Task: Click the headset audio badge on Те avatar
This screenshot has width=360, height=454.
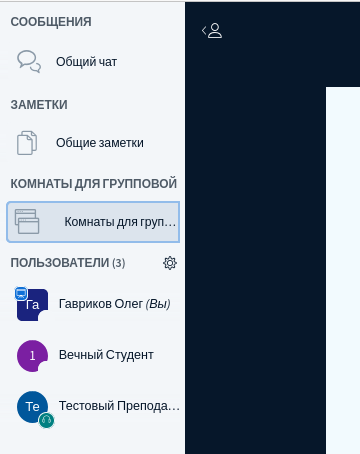Action: (x=46, y=420)
